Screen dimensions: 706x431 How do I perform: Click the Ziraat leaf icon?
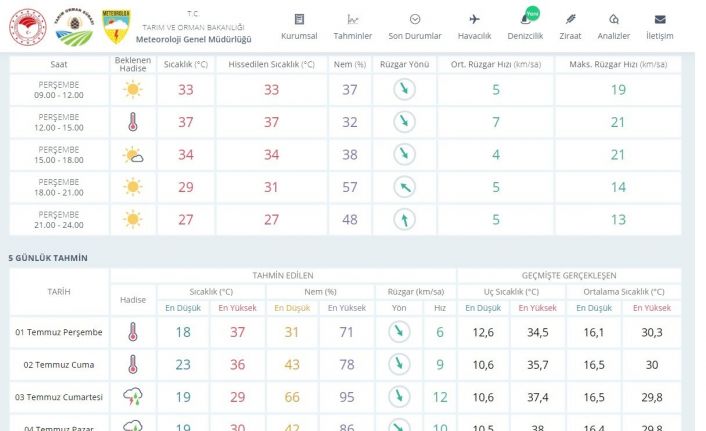570,20
